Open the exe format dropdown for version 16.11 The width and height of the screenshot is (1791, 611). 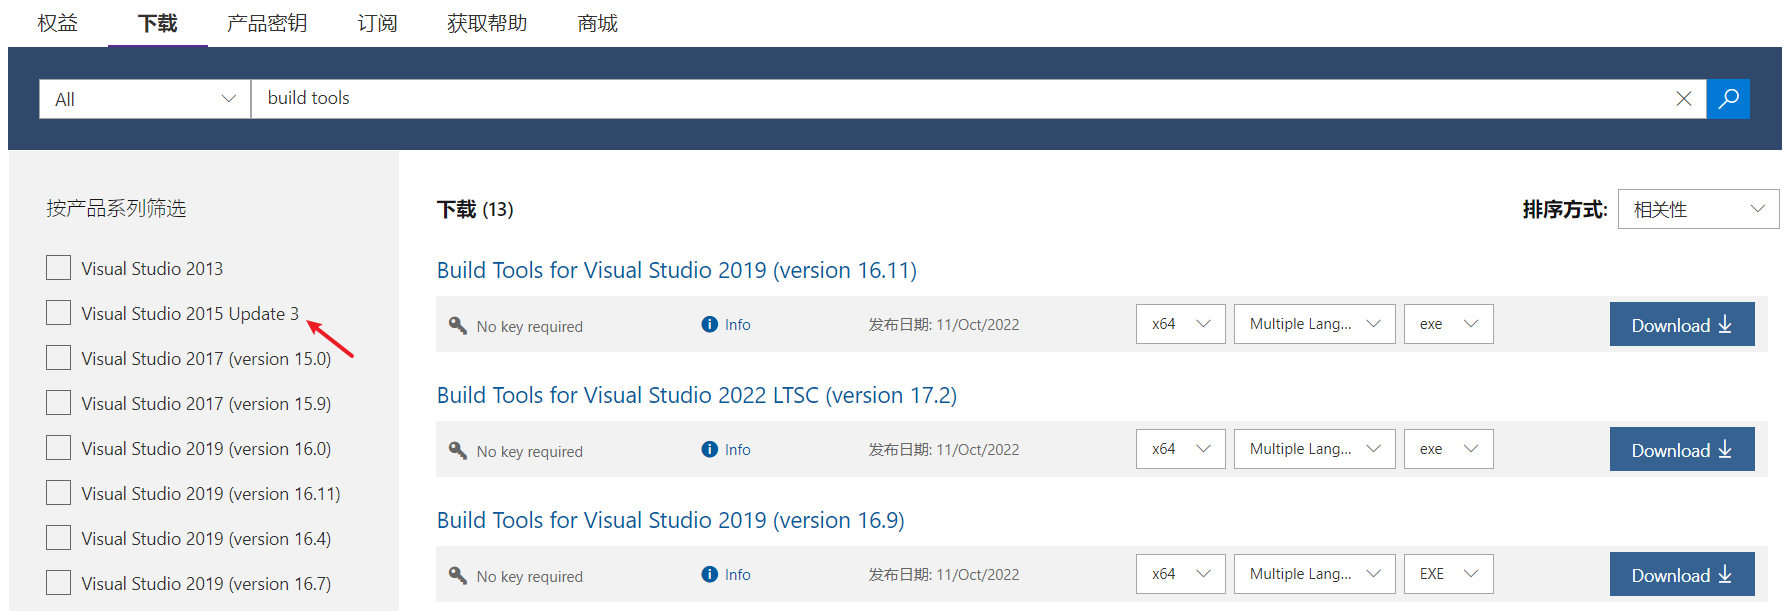pos(1448,324)
